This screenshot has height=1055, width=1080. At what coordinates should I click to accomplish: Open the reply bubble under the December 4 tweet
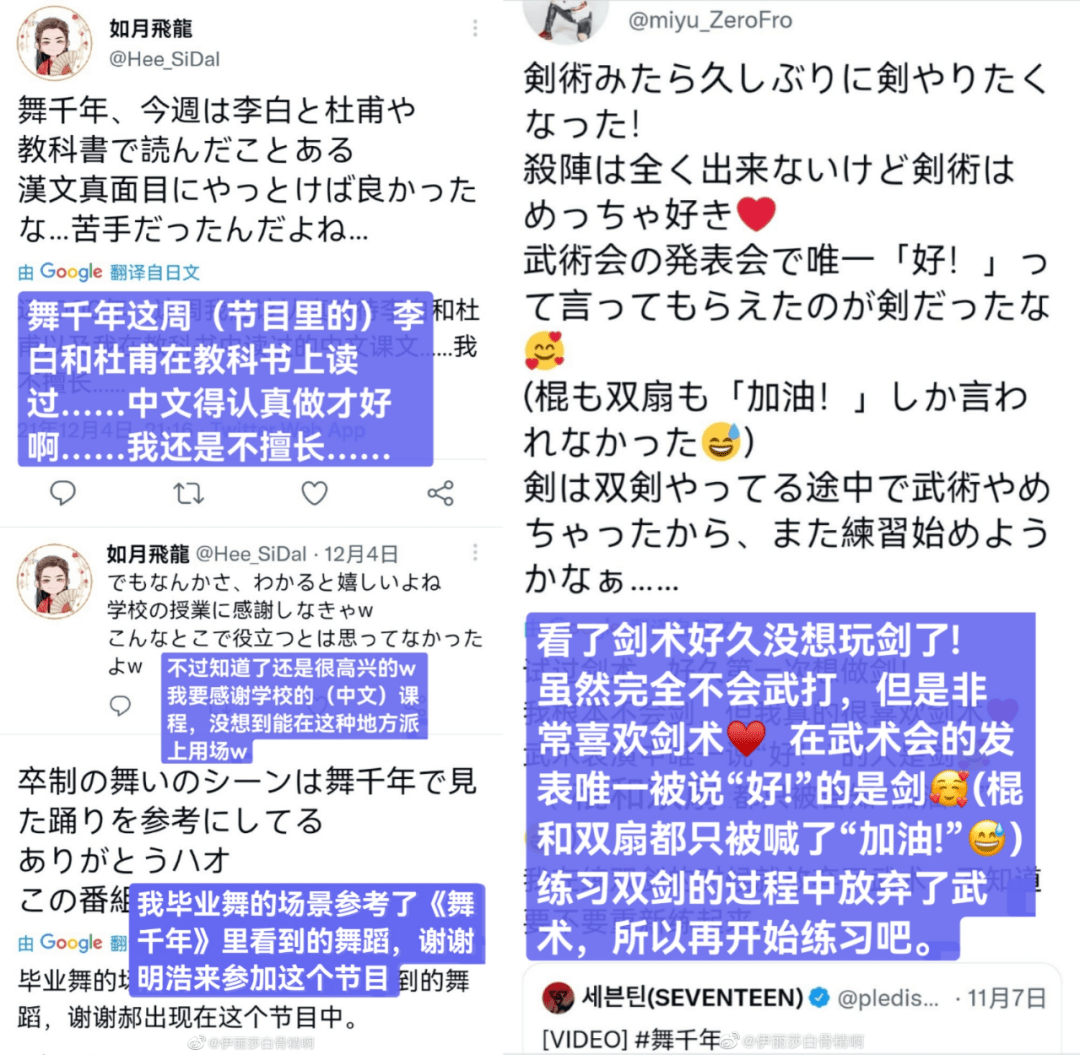pos(120,706)
